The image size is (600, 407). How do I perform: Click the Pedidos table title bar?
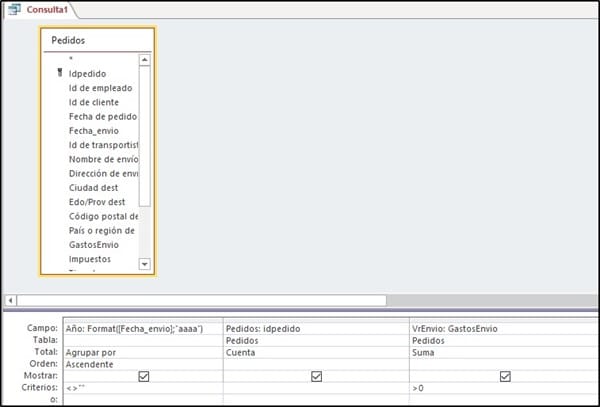(x=98, y=41)
